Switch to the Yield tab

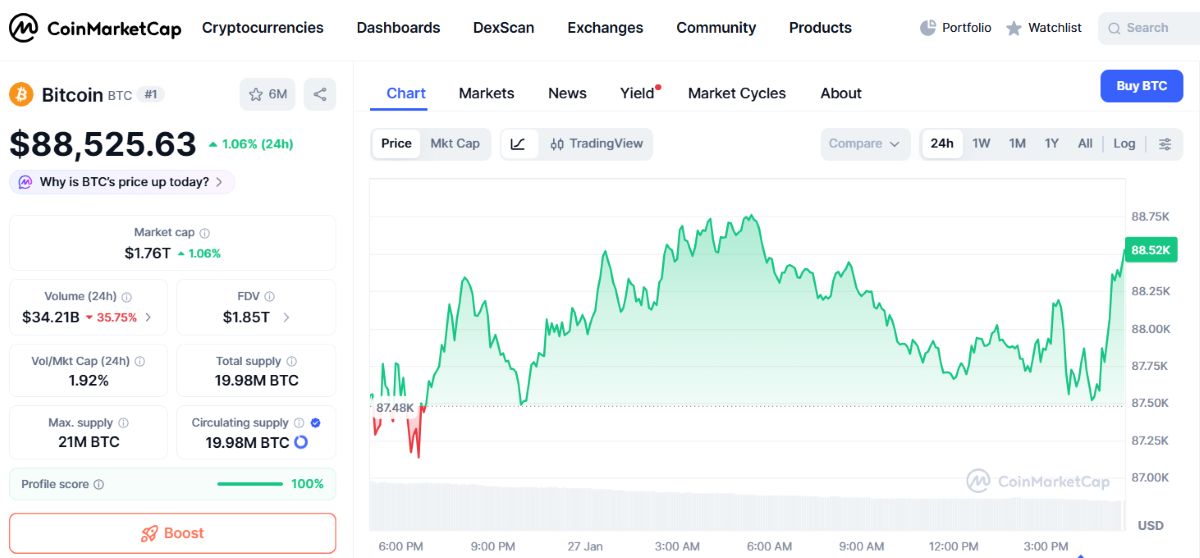pyautogui.click(x=638, y=93)
